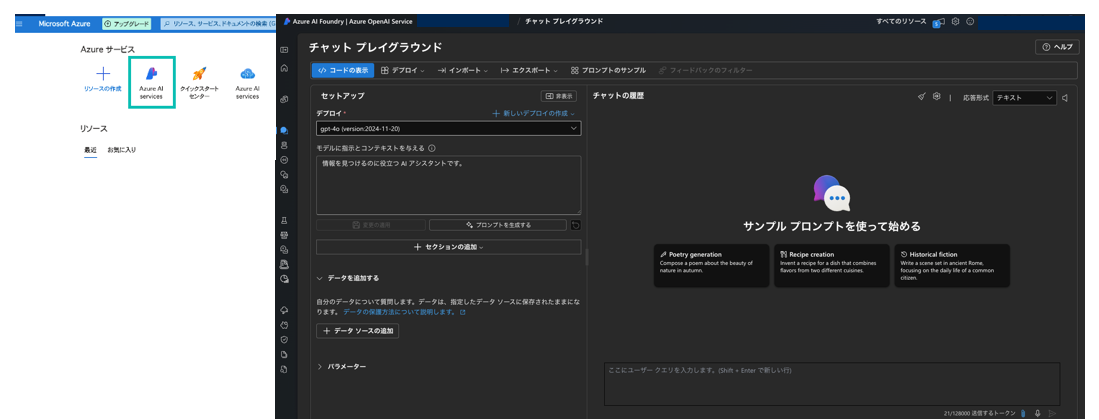Click the Azure portal search field

tap(217, 24)
